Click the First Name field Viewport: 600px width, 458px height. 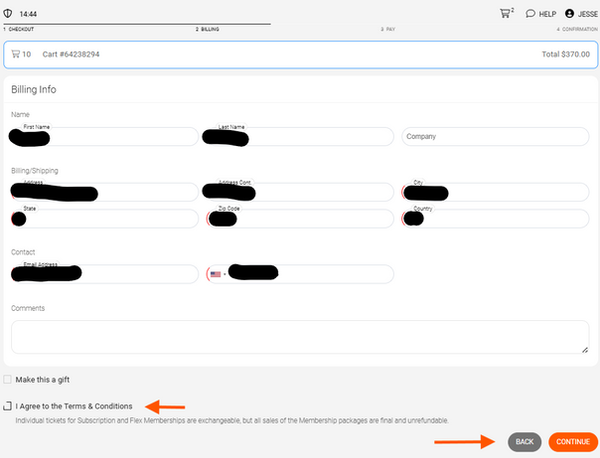coord(104,137)
